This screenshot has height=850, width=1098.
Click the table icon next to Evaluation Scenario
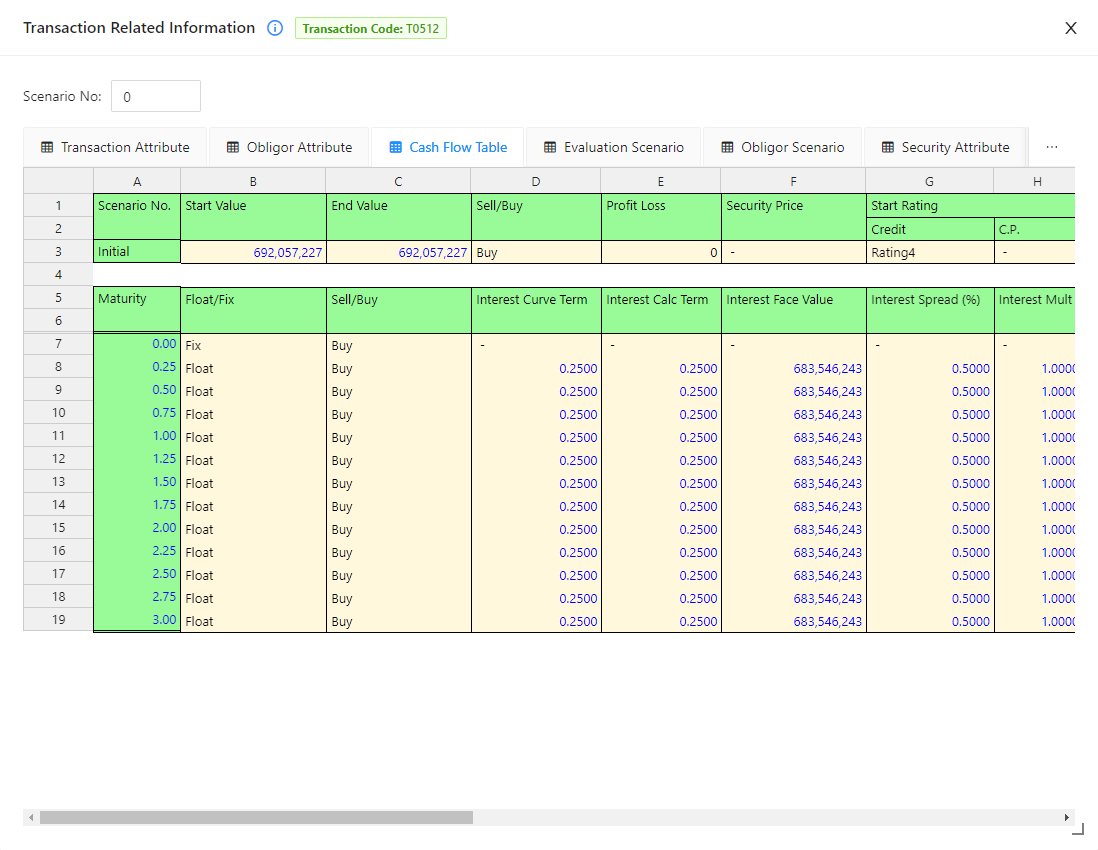[x=548, y=146]
